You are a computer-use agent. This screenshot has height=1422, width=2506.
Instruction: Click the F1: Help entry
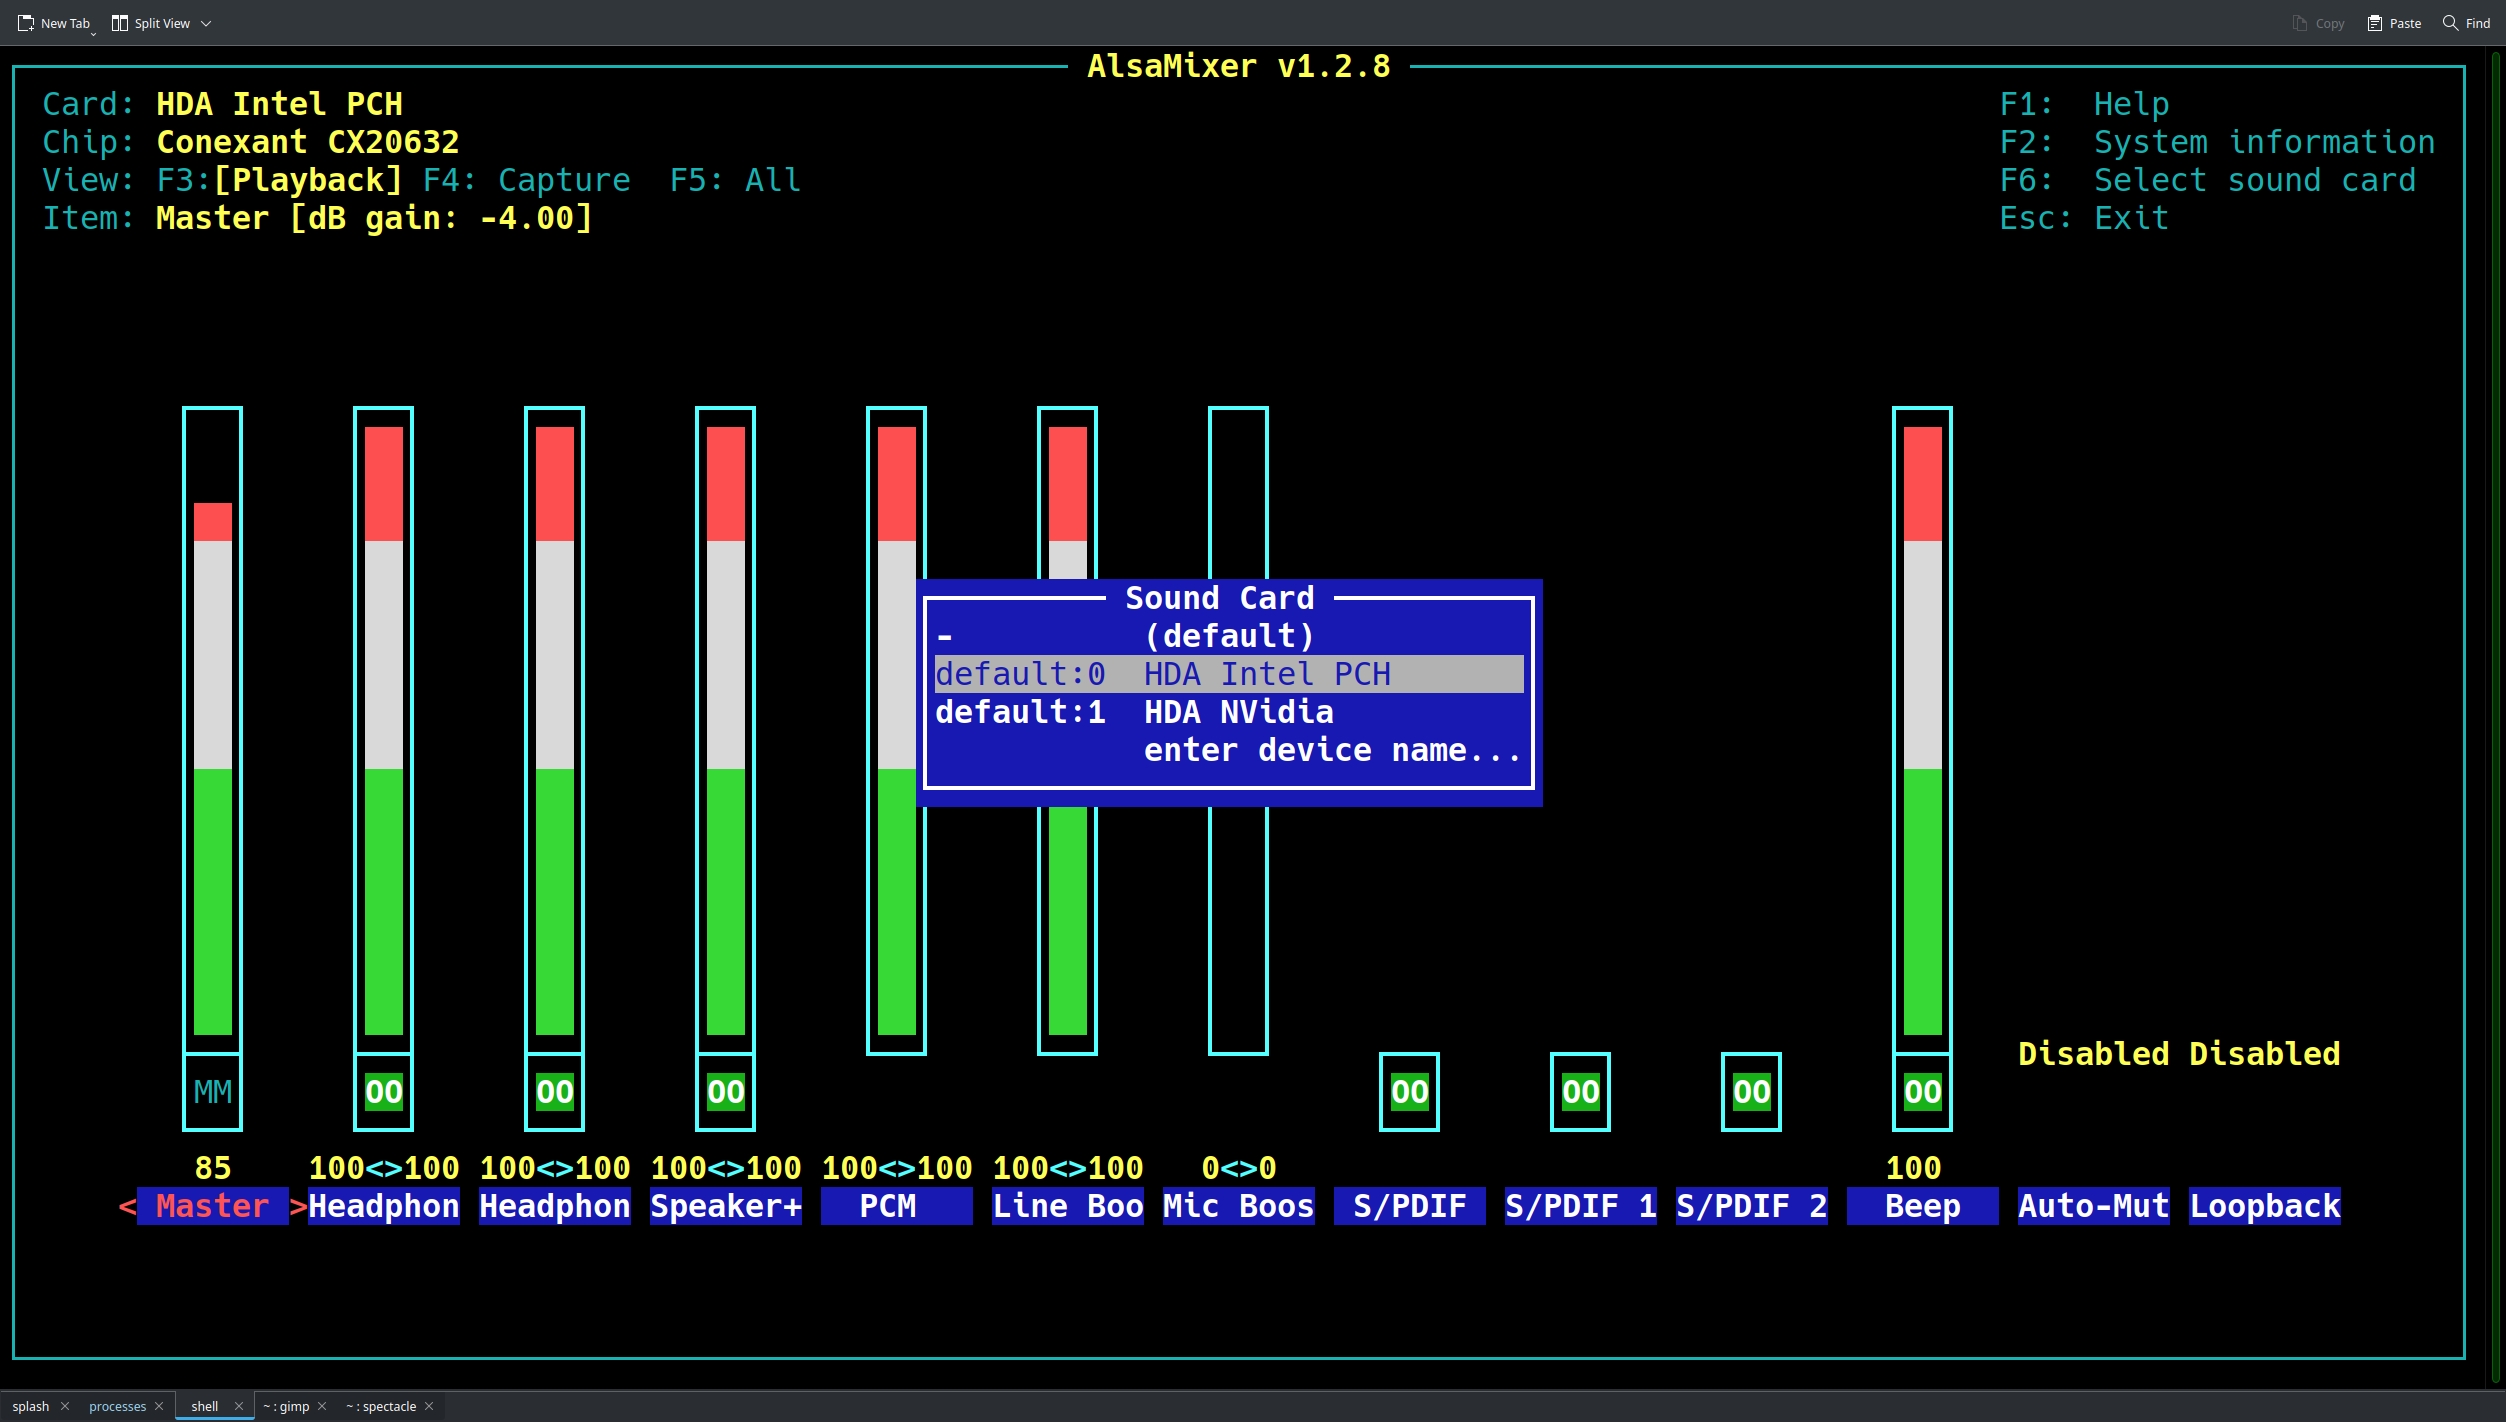[x=2085, y=104]
